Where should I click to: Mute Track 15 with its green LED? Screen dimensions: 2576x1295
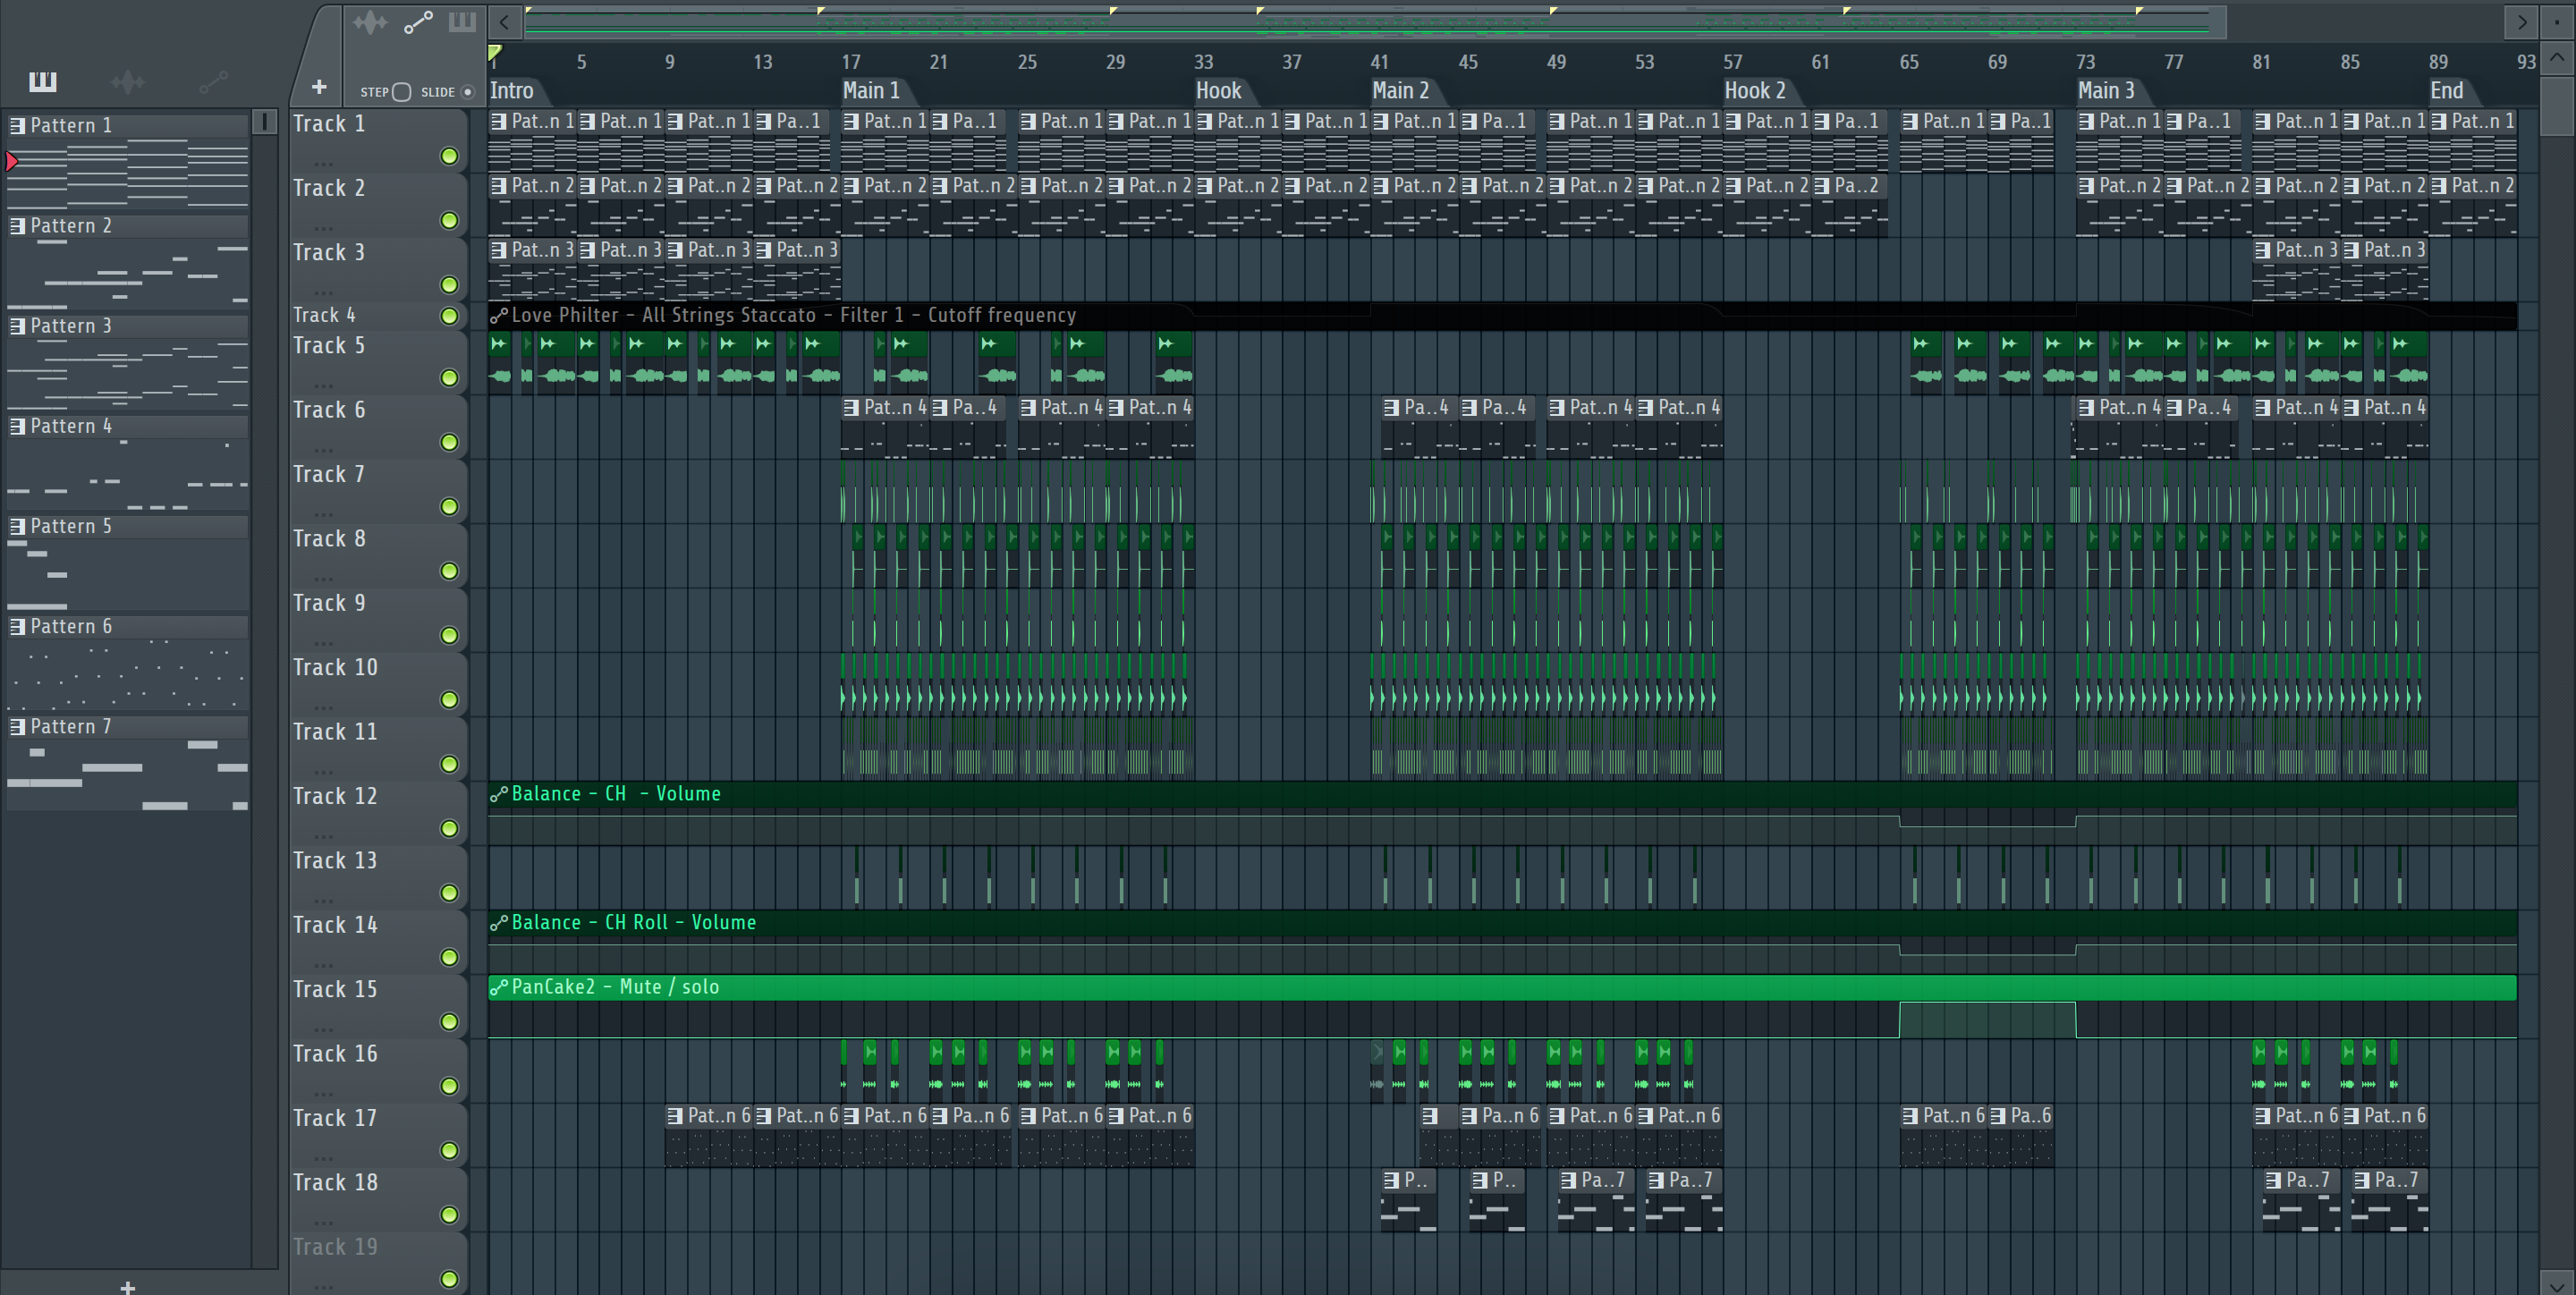449,1022
